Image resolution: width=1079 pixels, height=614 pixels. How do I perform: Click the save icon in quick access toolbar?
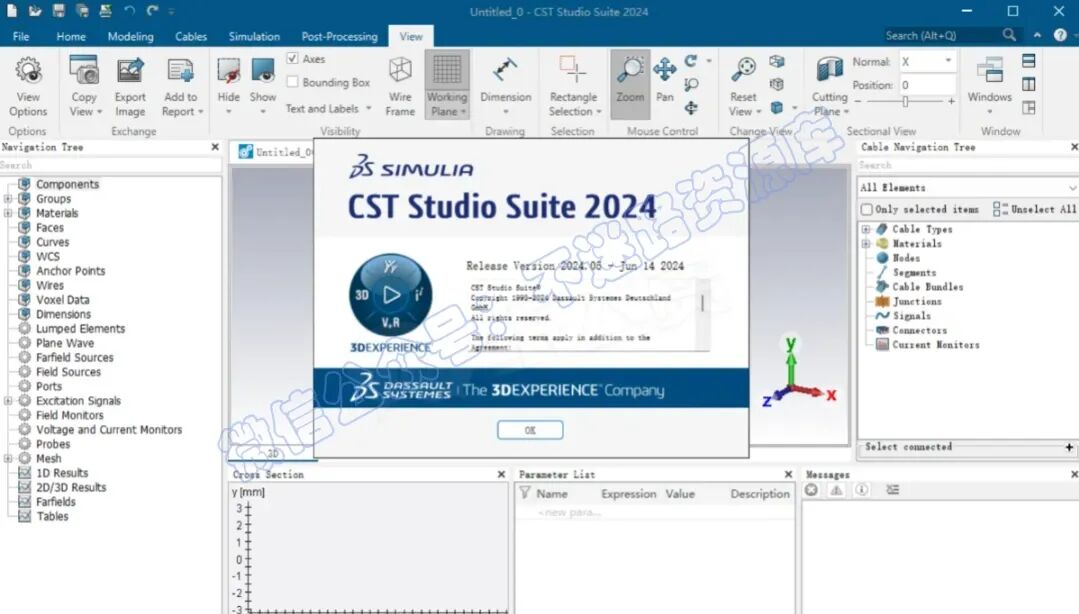[x=58, y=11]
